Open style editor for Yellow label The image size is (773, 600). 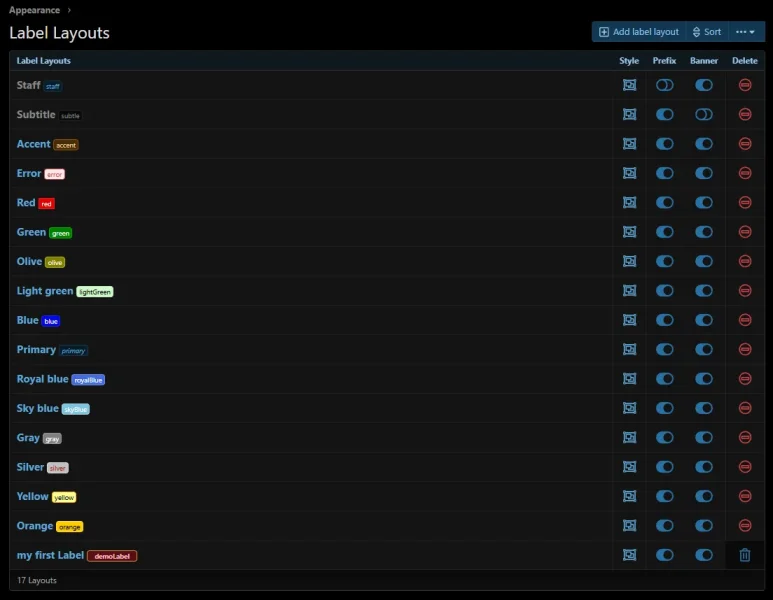629,496
